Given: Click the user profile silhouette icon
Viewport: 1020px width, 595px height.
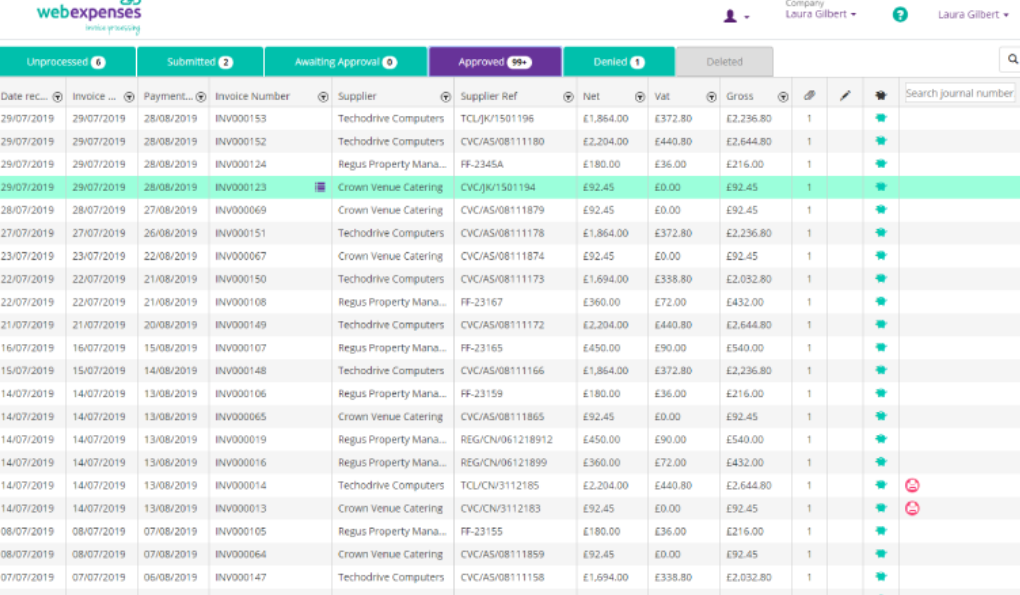Looking at the screenshot, I should pyautogui.click(x=730, y=16).
